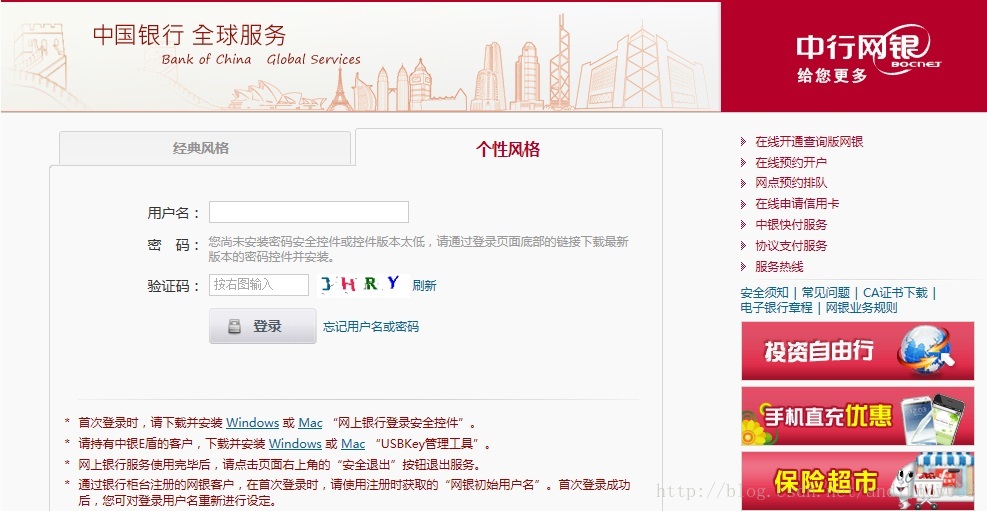The height and width of the screenshot is (511, 987).
Task: Open 在线预约开户 link
Action: click(791, 162)
